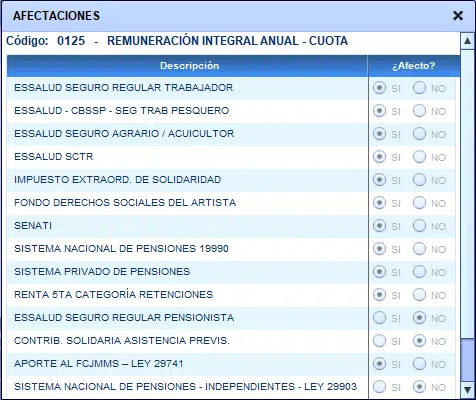Click the ¿Afecto? column header
476x400 pixels.
pyautogui.click(x=414, y=66)
